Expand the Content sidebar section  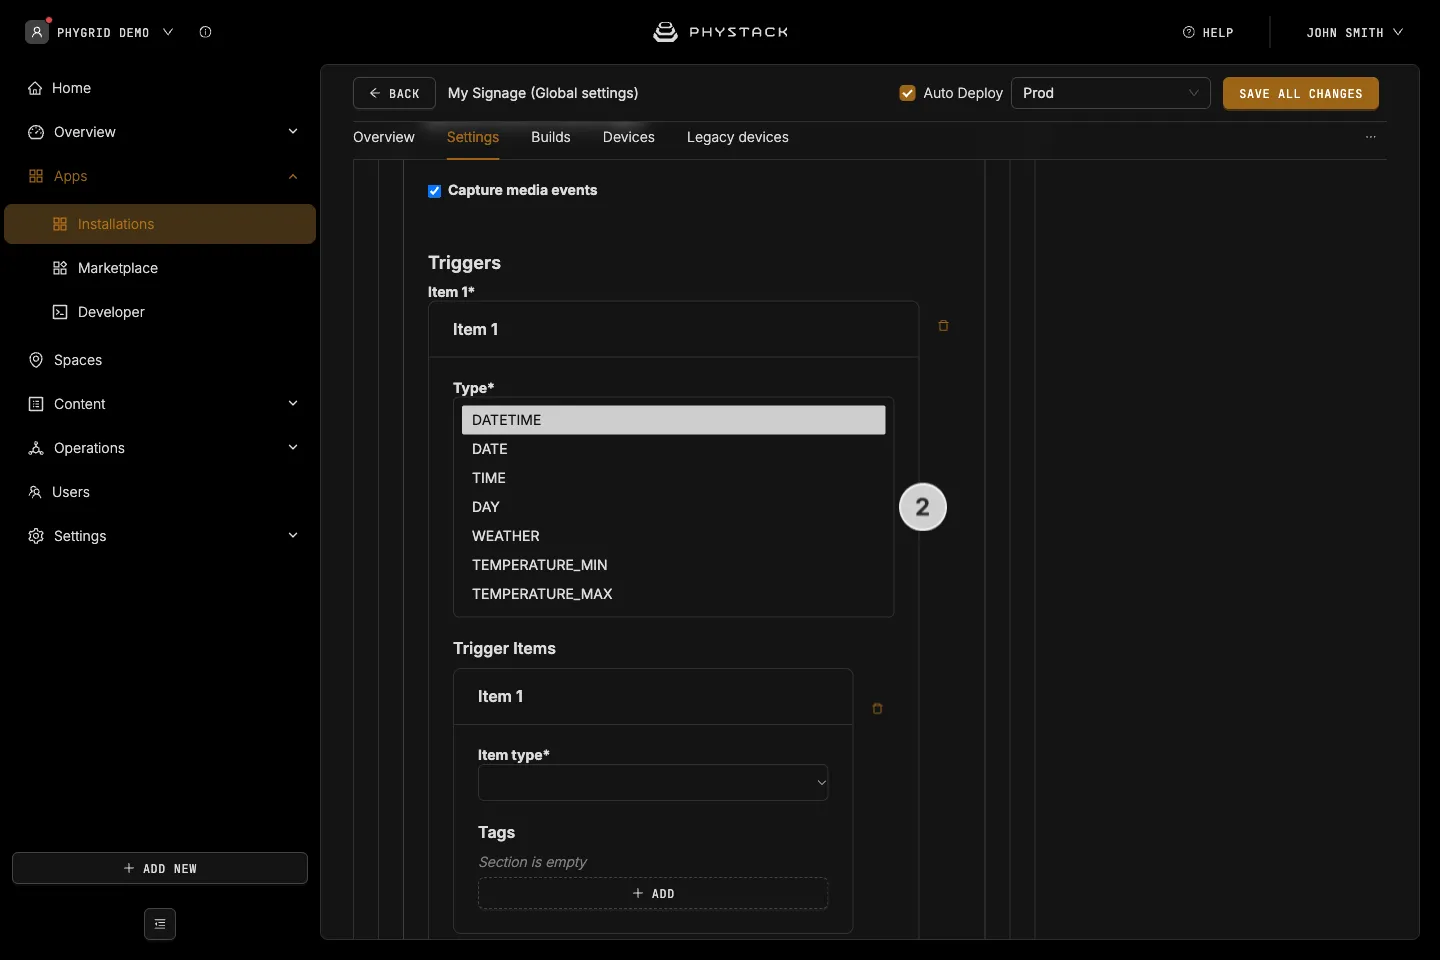point(293,404)
